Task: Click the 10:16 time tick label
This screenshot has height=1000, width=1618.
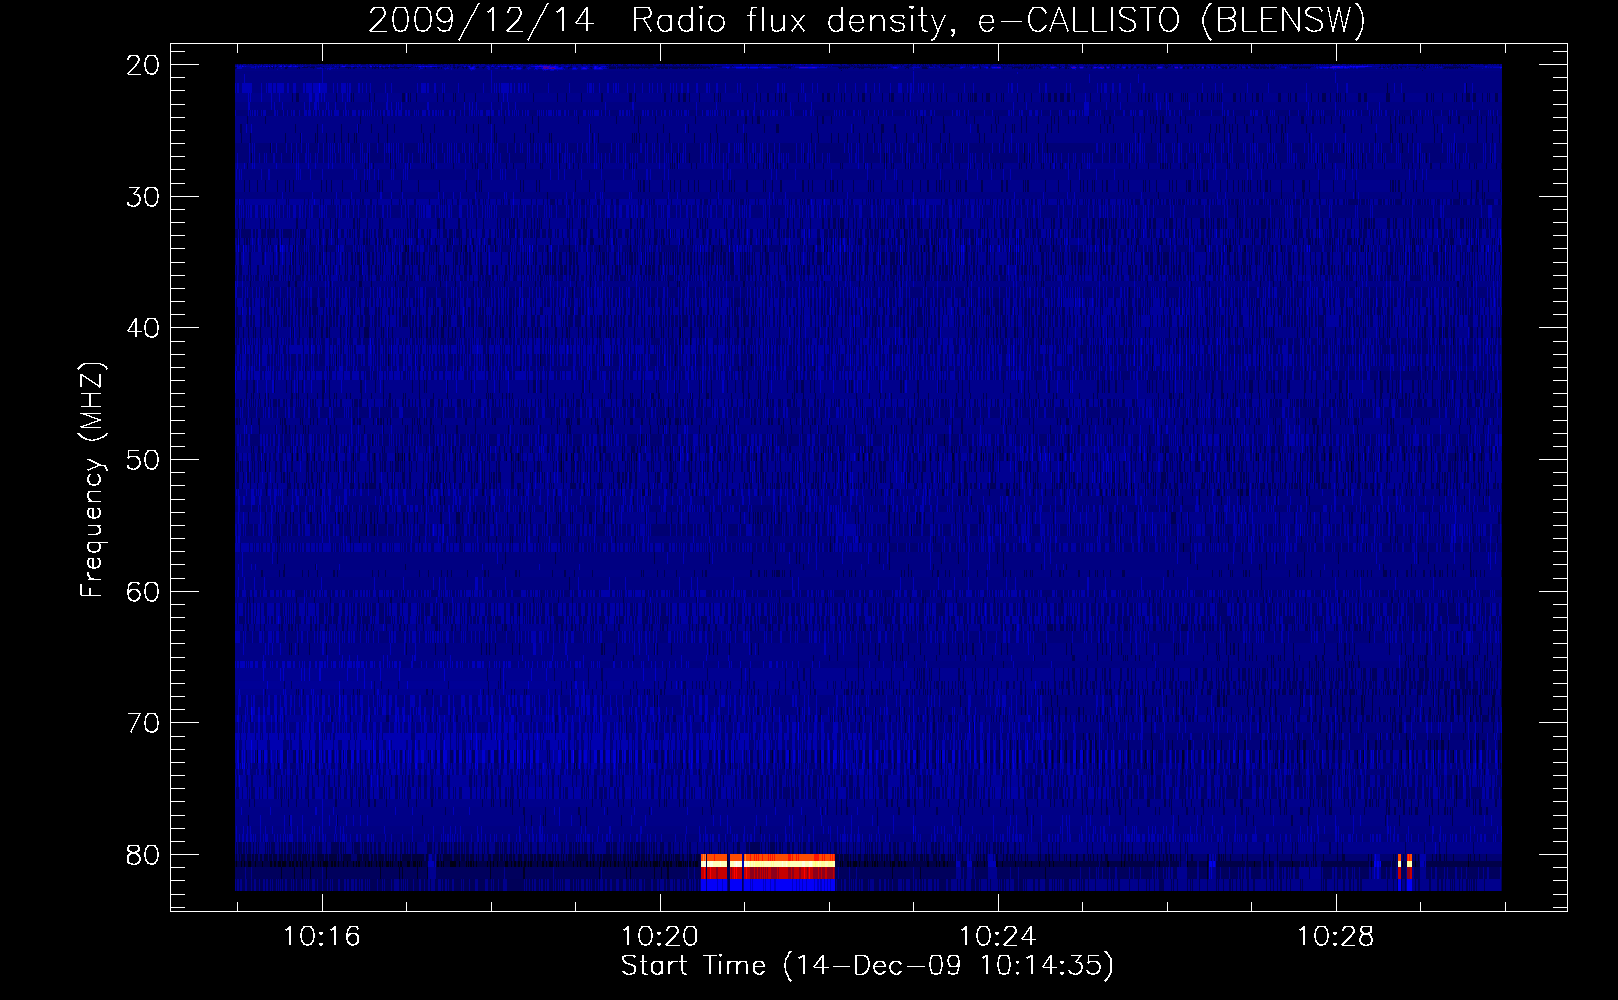Action: click(321, 937)
